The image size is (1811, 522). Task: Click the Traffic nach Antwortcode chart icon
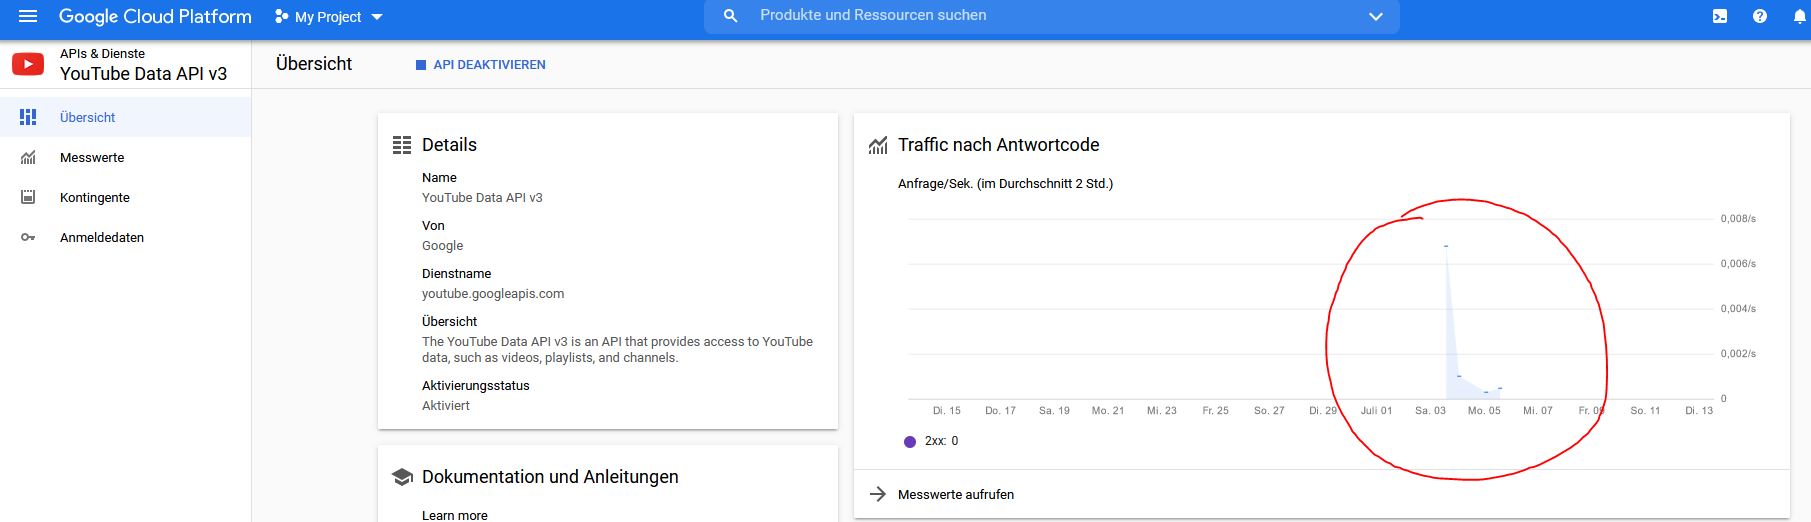878,145
